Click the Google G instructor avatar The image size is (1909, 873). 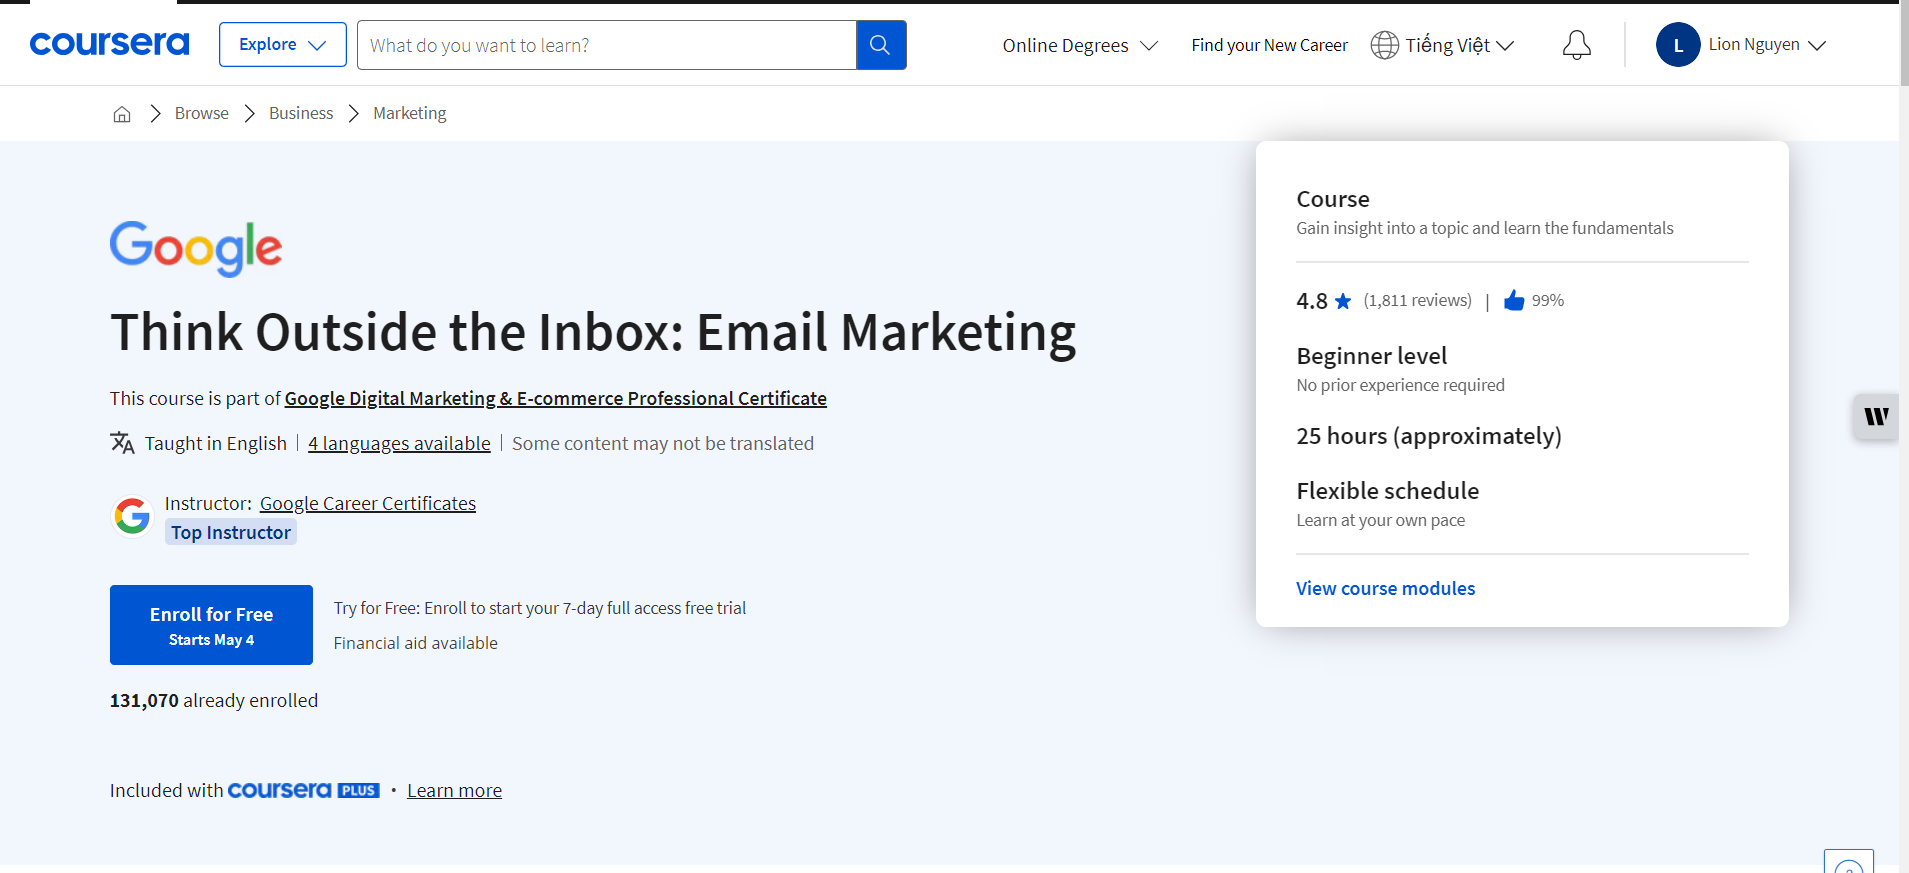(x=132, y=516)
